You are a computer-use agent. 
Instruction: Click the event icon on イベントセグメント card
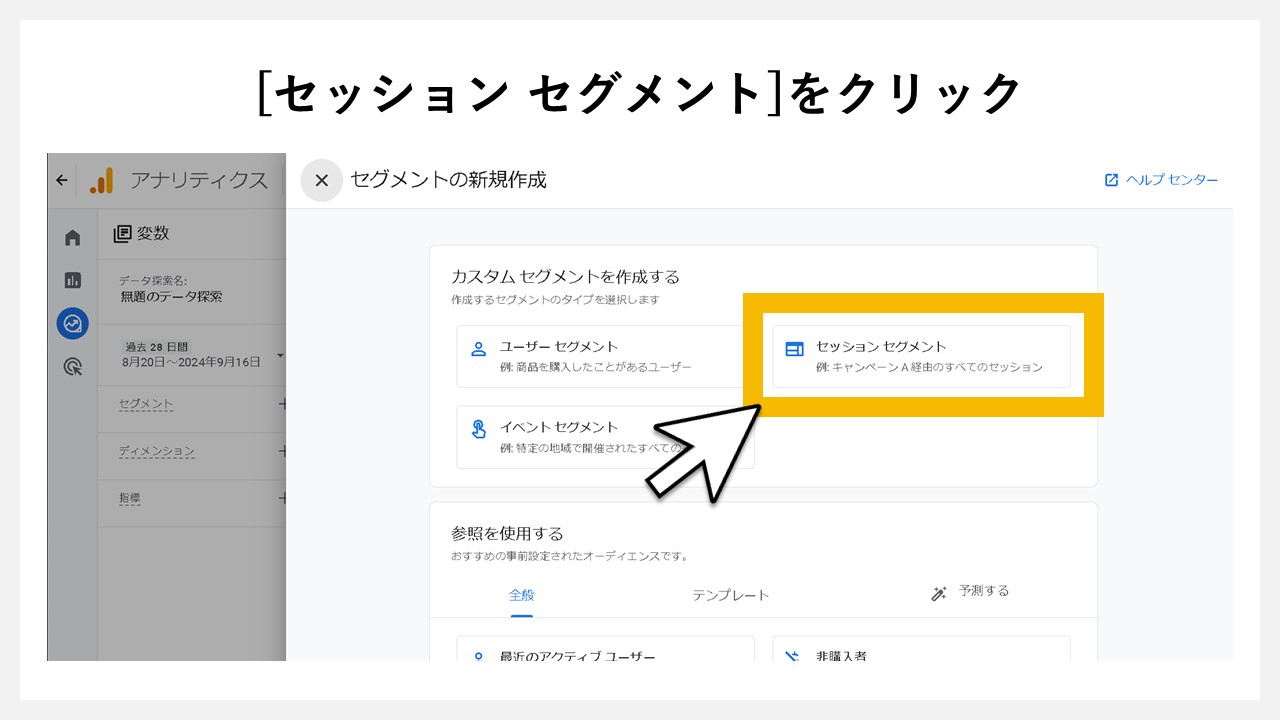point(480,427)
